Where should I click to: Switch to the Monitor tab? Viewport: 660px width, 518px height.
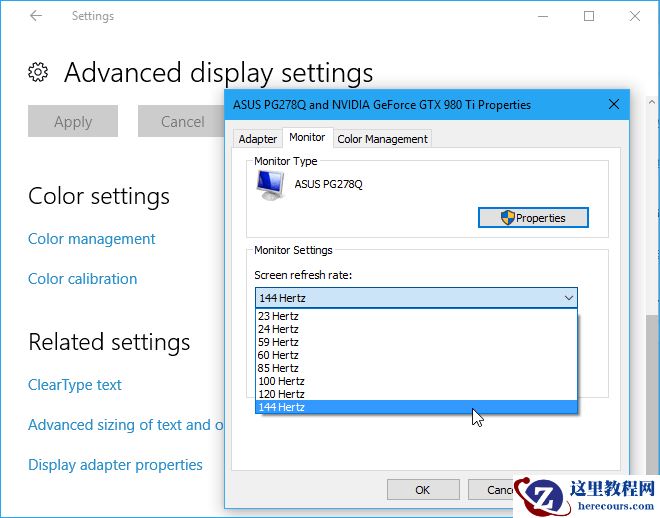(307, 137)
